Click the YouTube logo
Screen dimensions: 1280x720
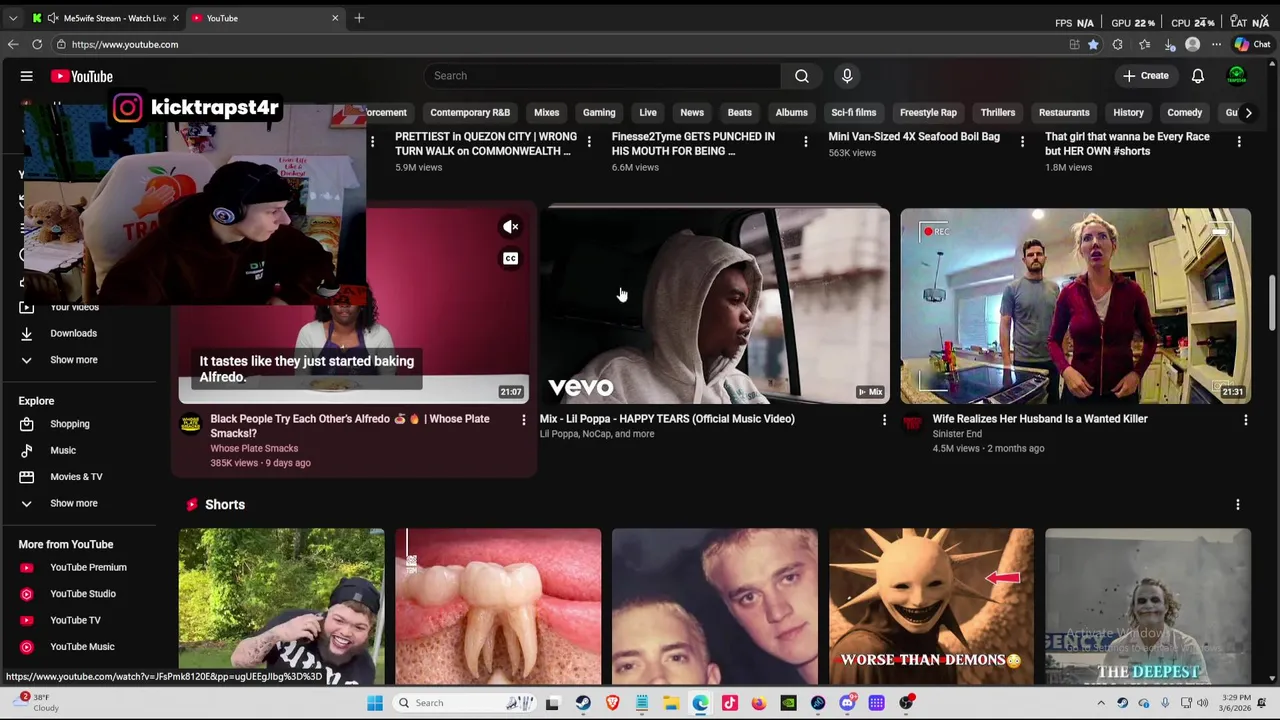point(82,76)
